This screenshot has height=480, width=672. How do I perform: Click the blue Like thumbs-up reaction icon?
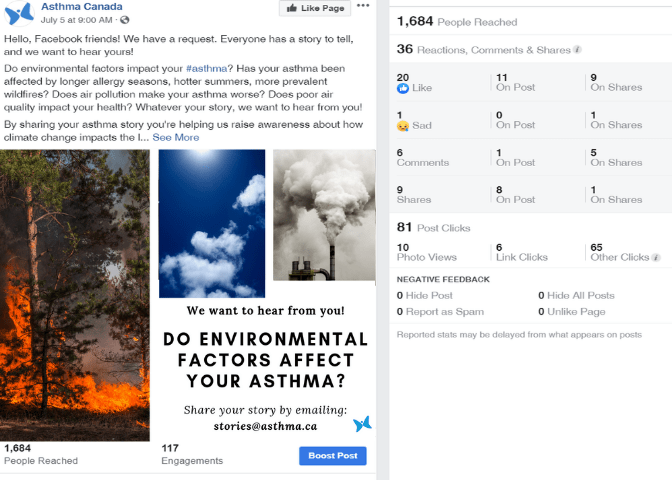403,88
